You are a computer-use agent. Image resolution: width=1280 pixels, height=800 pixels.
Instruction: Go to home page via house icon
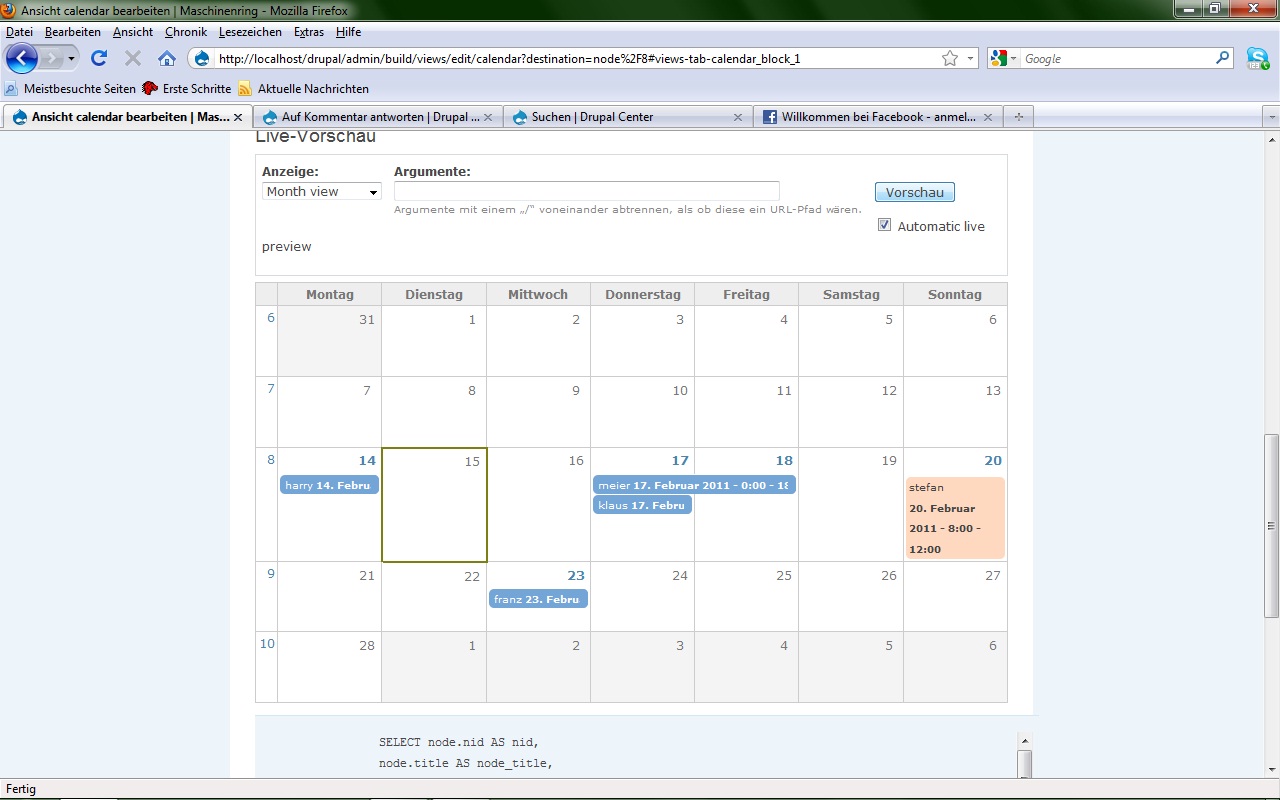tap(167, 58)
